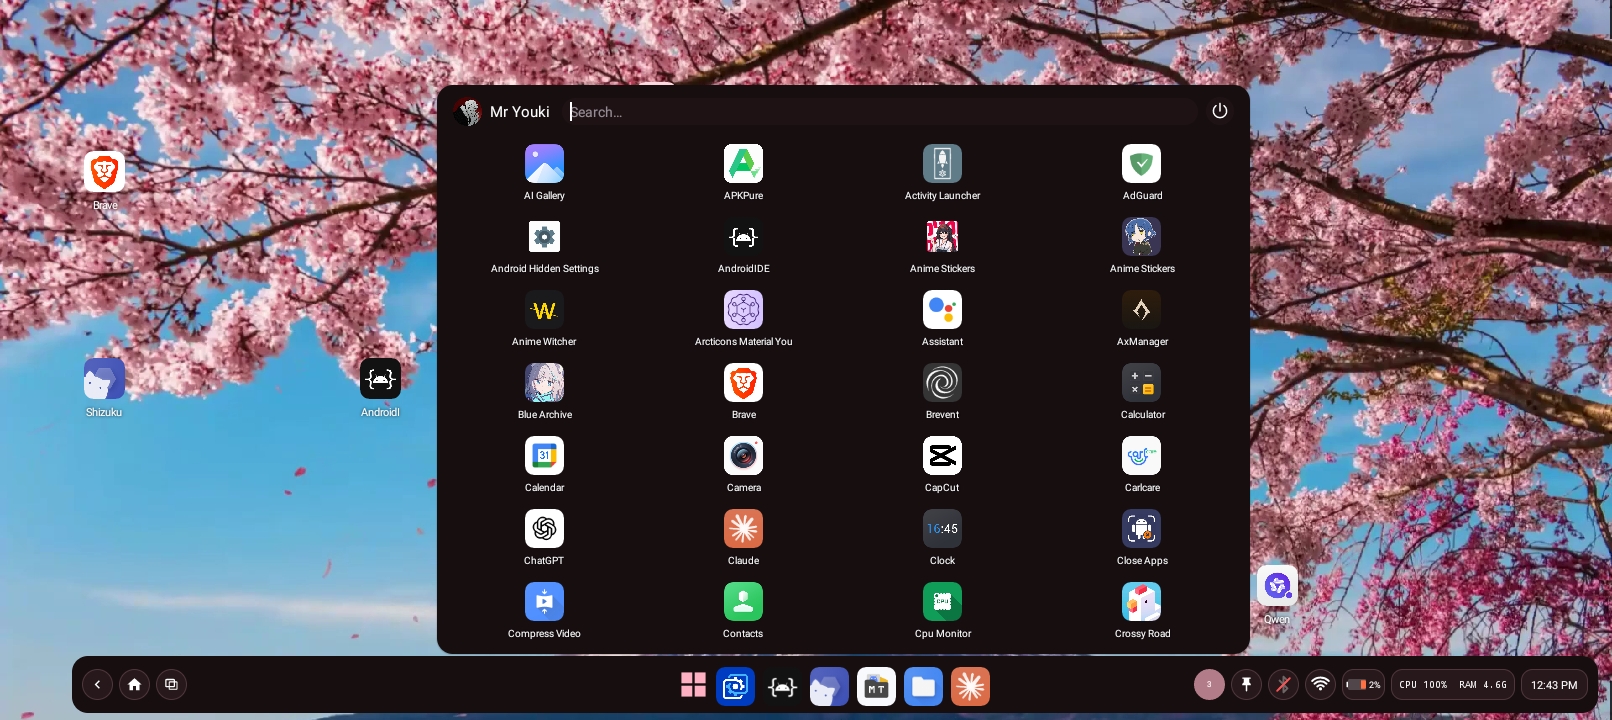Click the Search field in app drawer
The image size is (1612, 720).
(880, 112)
